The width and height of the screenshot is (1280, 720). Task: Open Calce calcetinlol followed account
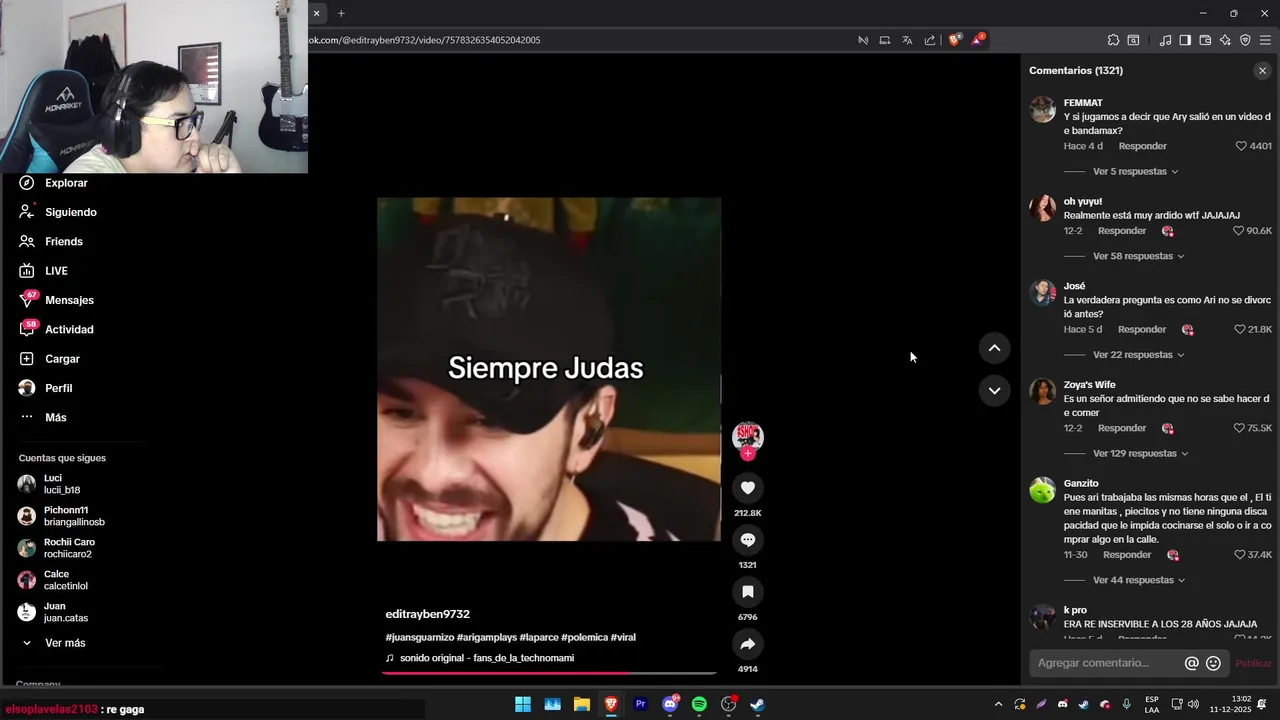click(53, 580)
